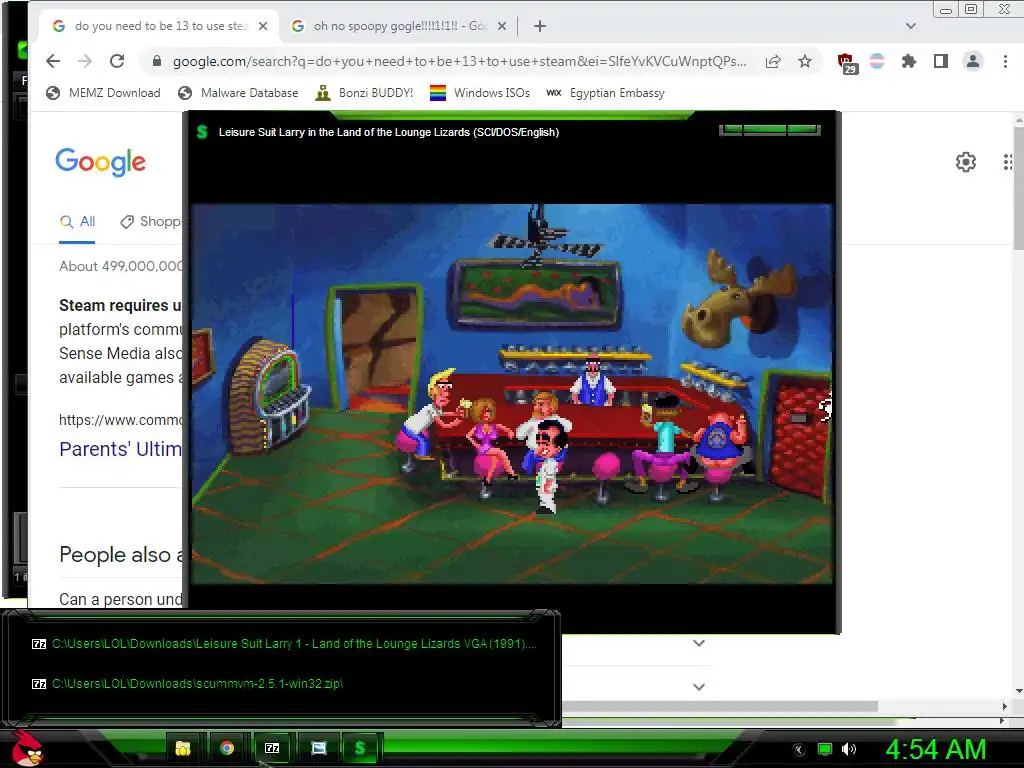Click the green monitor tray icon
This screenshot has width=1024, height=768.
pos(825,749)
